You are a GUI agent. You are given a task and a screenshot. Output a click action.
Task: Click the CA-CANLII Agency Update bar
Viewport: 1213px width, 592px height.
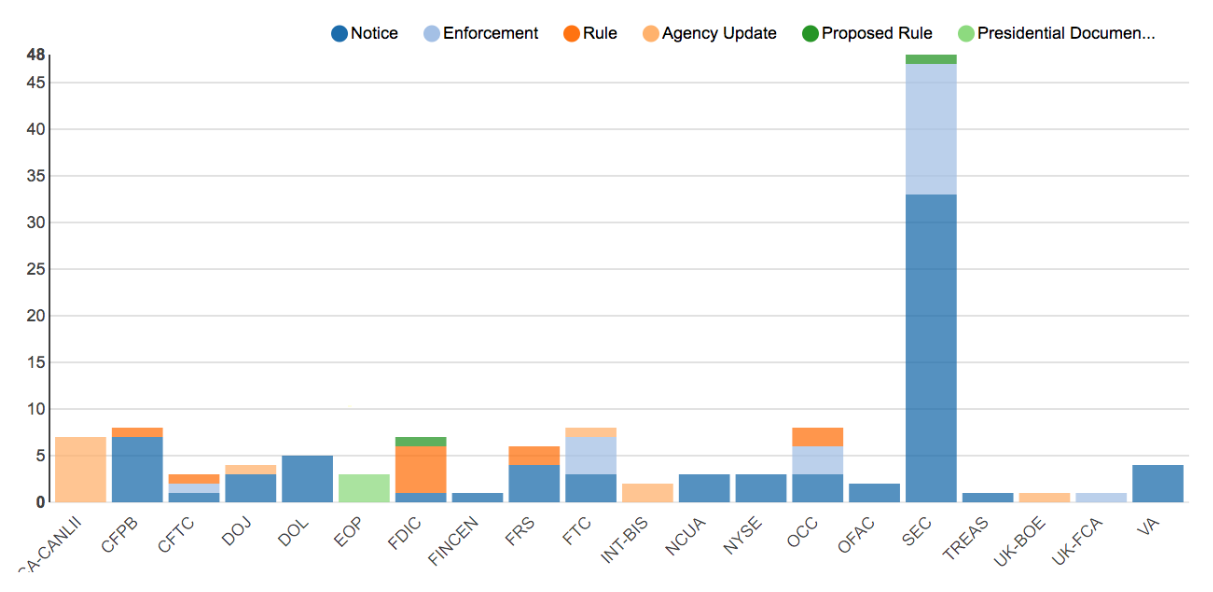(x=81, y=469)
